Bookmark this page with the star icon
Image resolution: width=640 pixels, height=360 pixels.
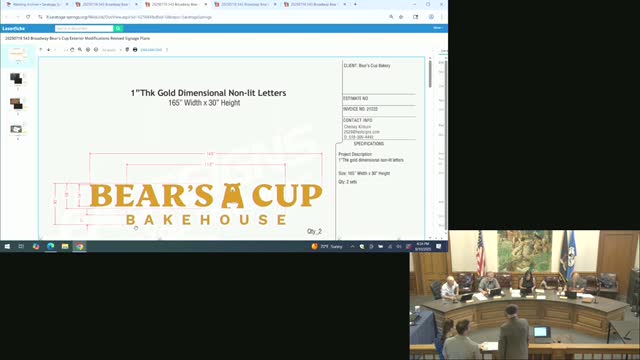coord(401,17)
